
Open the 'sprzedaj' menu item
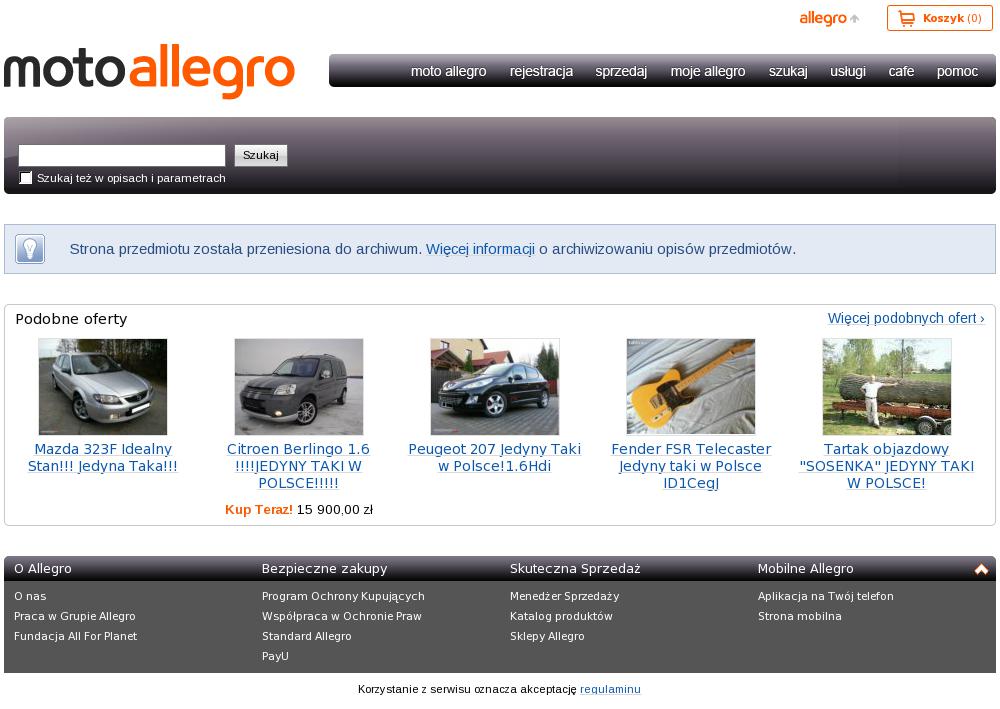pos(621,71)
